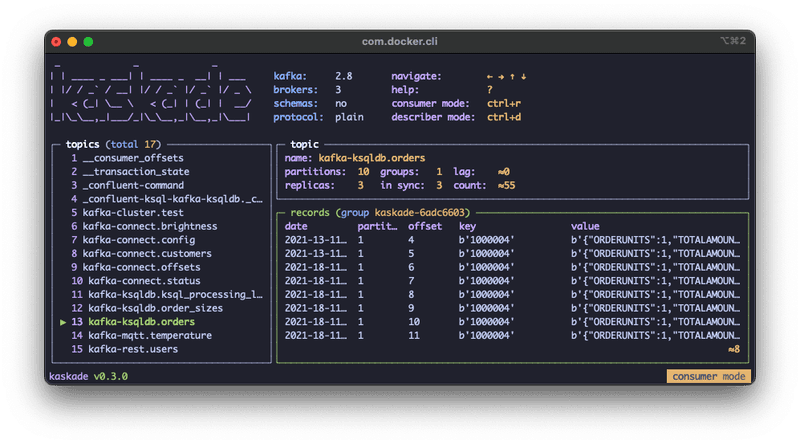
Task: Click the kaskade v0.3.0 footer label
Action: (x=88, y=377)
